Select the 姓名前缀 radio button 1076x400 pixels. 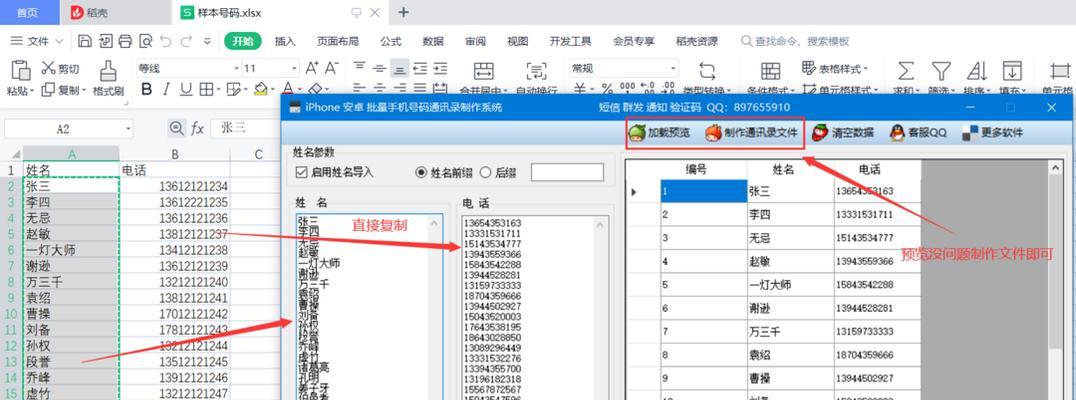tap(421, 172)
